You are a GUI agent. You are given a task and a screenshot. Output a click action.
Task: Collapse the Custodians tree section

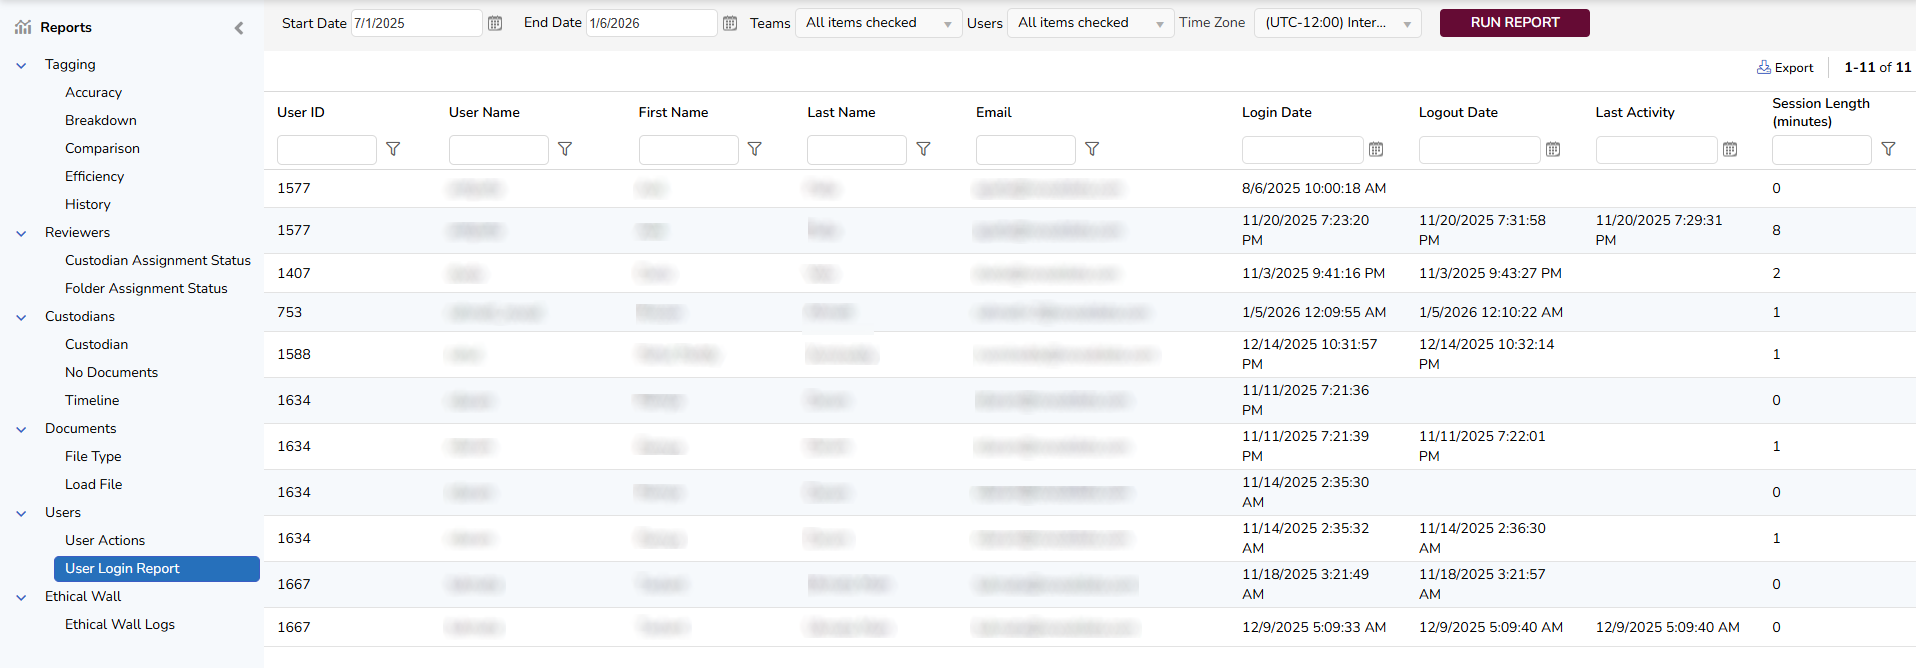(21, 317)
